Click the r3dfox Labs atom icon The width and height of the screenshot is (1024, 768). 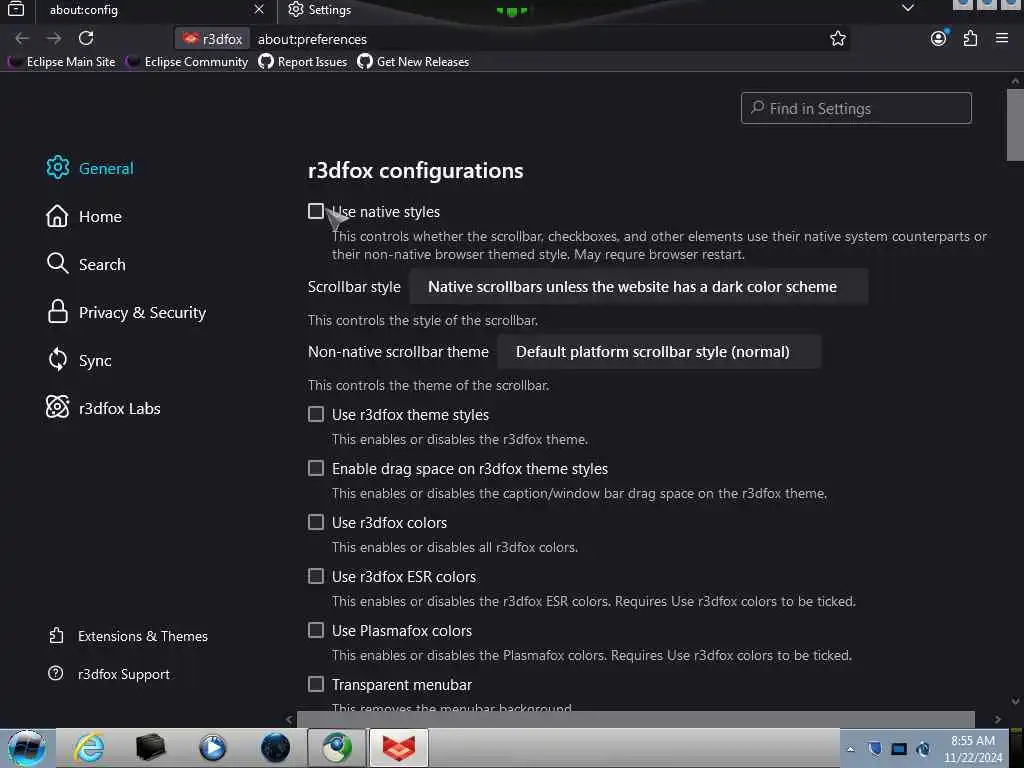(57, 408)
